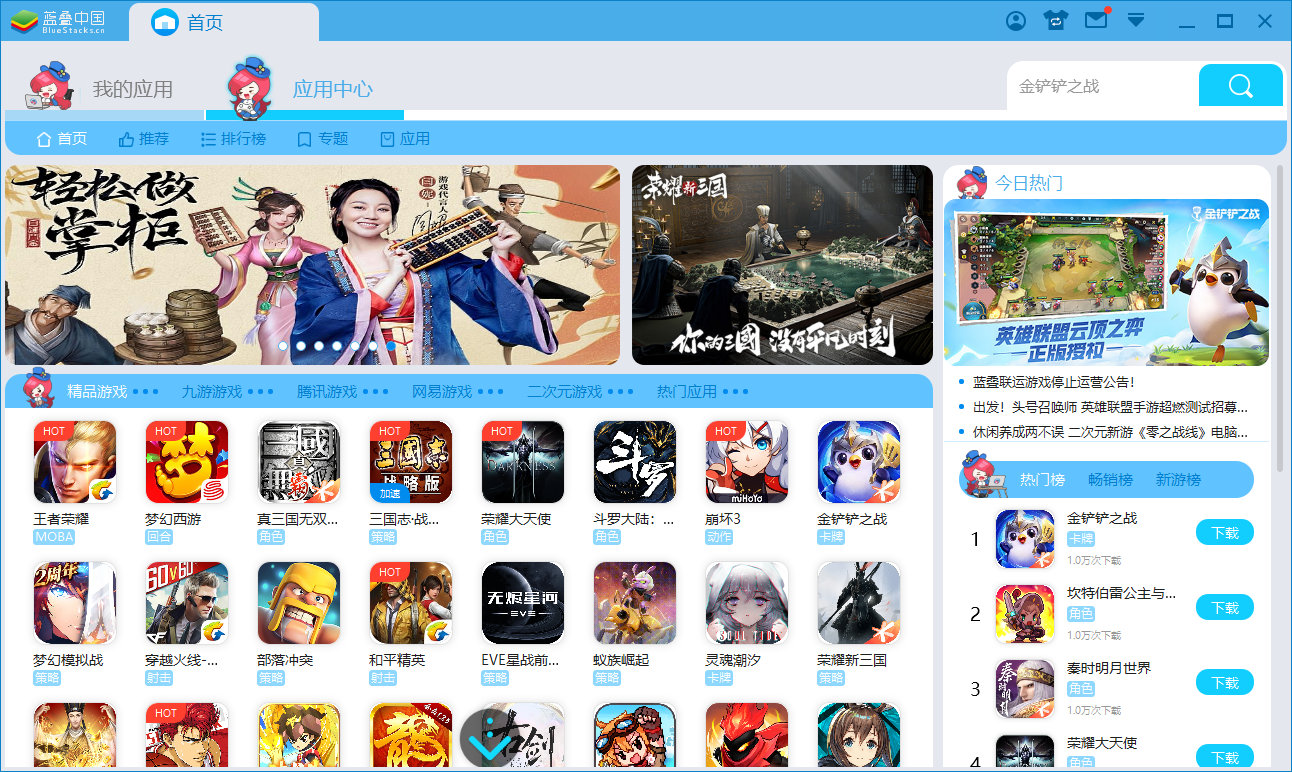
Task: Open 穿越火线 game icon
Action: [187, 603]
